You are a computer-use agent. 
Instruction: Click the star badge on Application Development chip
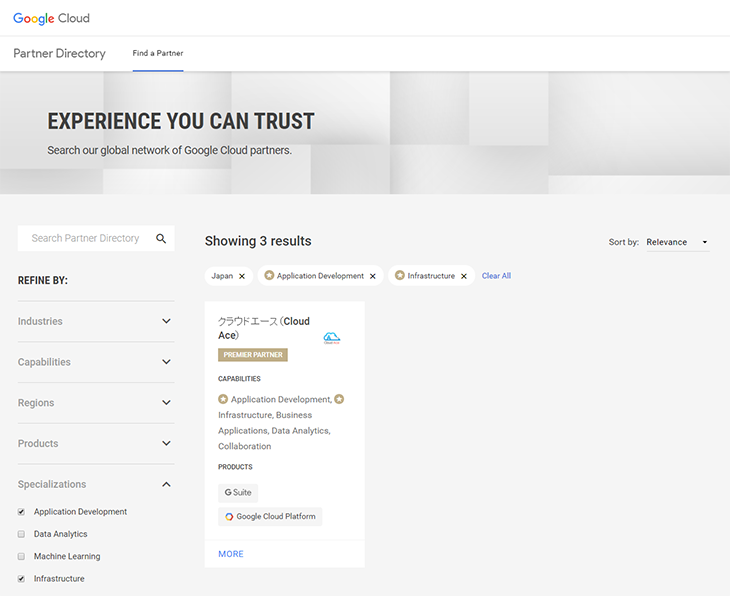tap(269, 276)
